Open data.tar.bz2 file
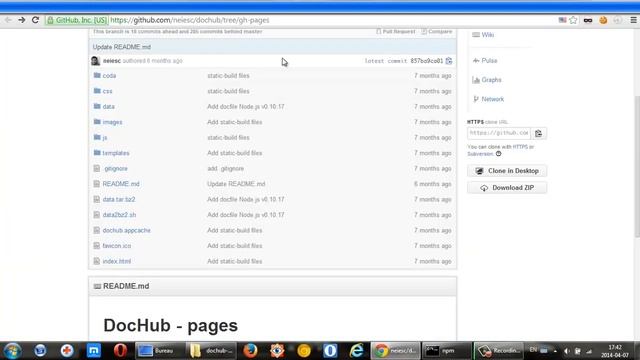Screen dimensions: 640x360 tap(119, 200)
